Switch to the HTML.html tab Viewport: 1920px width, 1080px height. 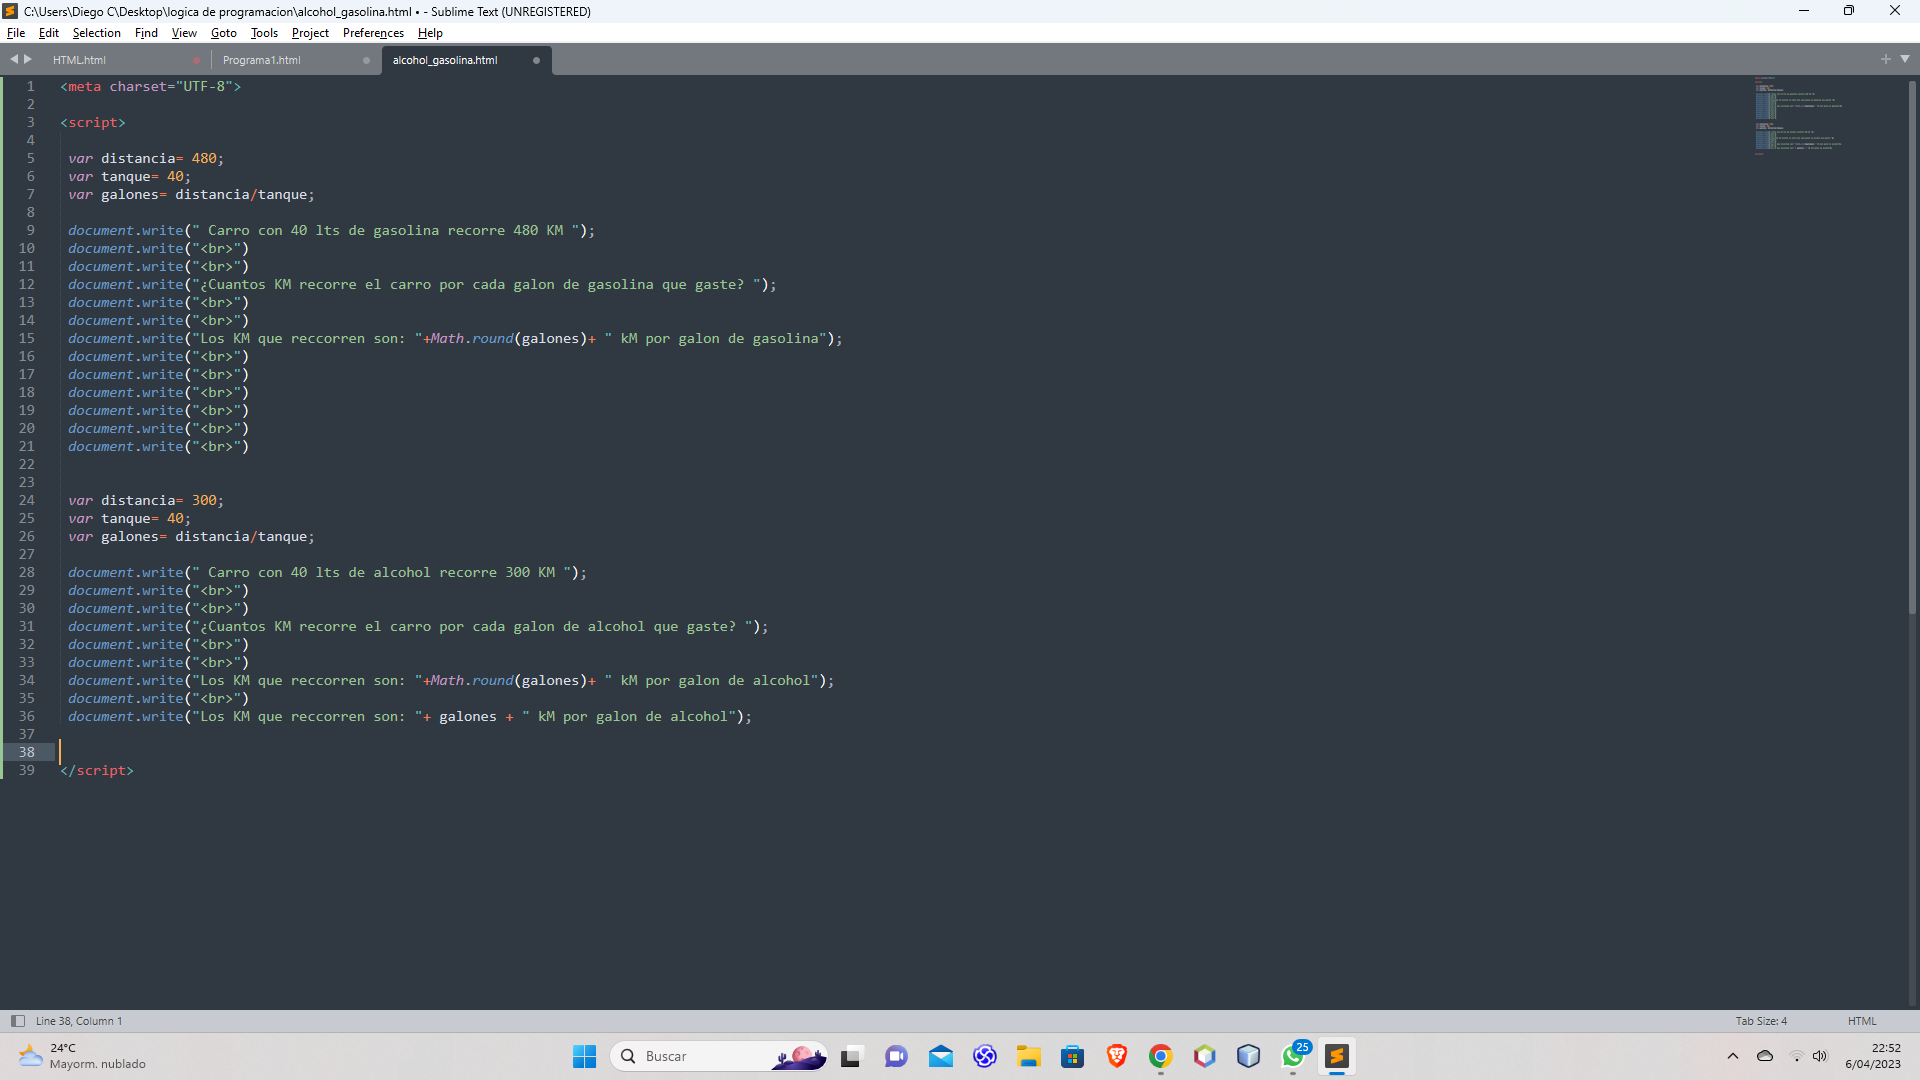[x=79, y=60]
